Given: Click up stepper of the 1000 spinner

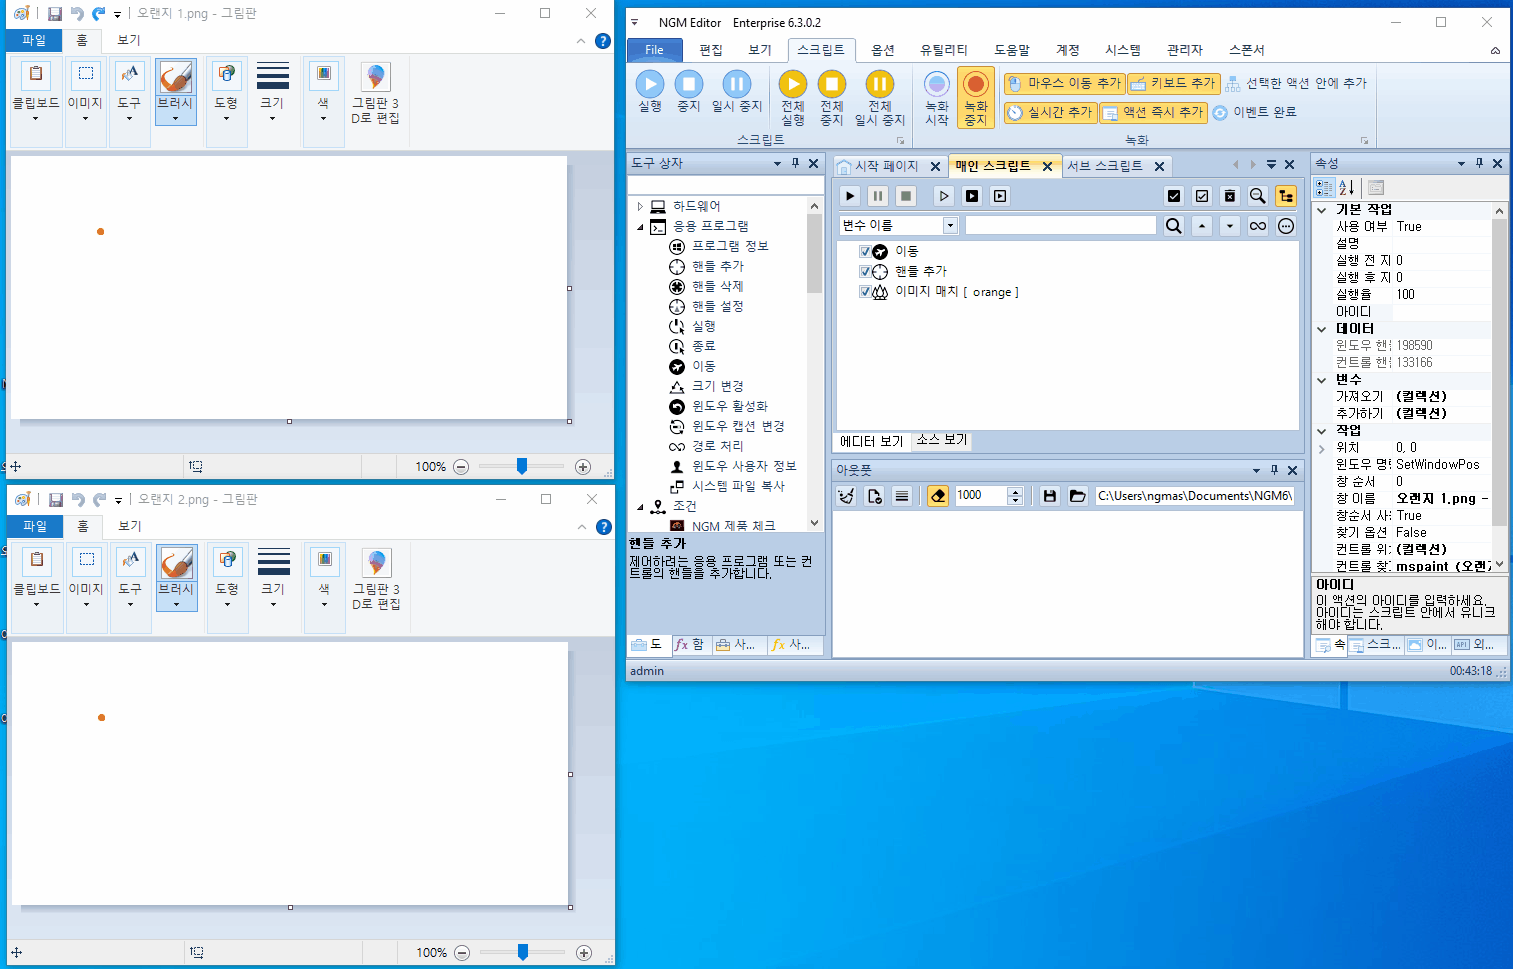Looking at the screenshot, I should 1015,491.
